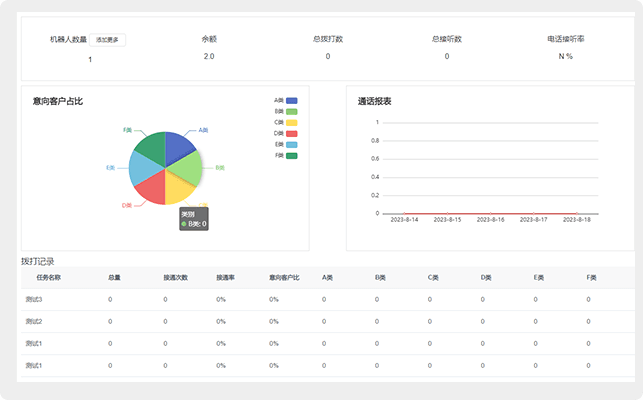
Task: Open the 测试3 task row
Action: tap(34, 299)
